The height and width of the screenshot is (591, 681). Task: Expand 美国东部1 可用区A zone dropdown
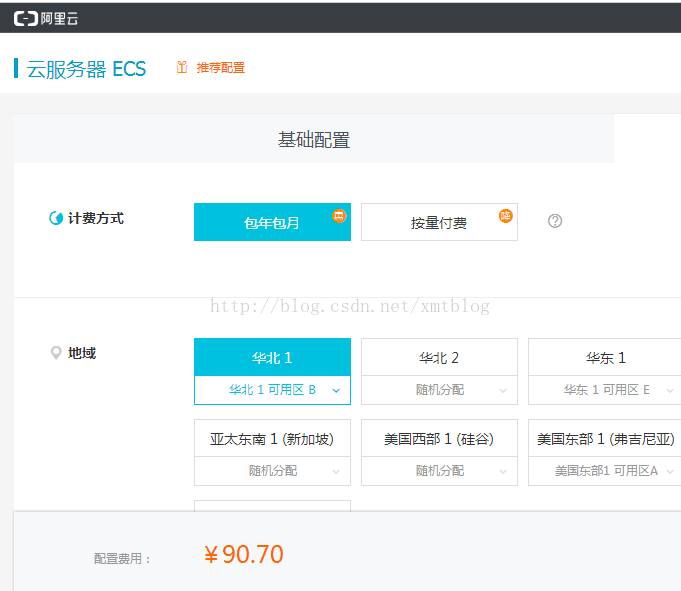coord(605,471)
